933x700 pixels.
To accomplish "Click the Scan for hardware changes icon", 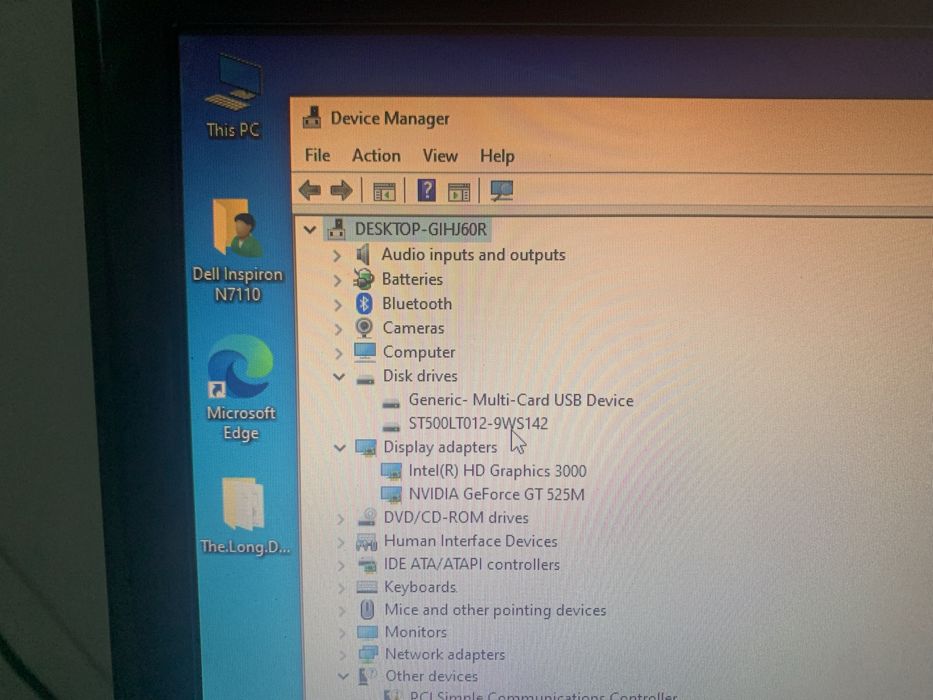I will [502, 190].
